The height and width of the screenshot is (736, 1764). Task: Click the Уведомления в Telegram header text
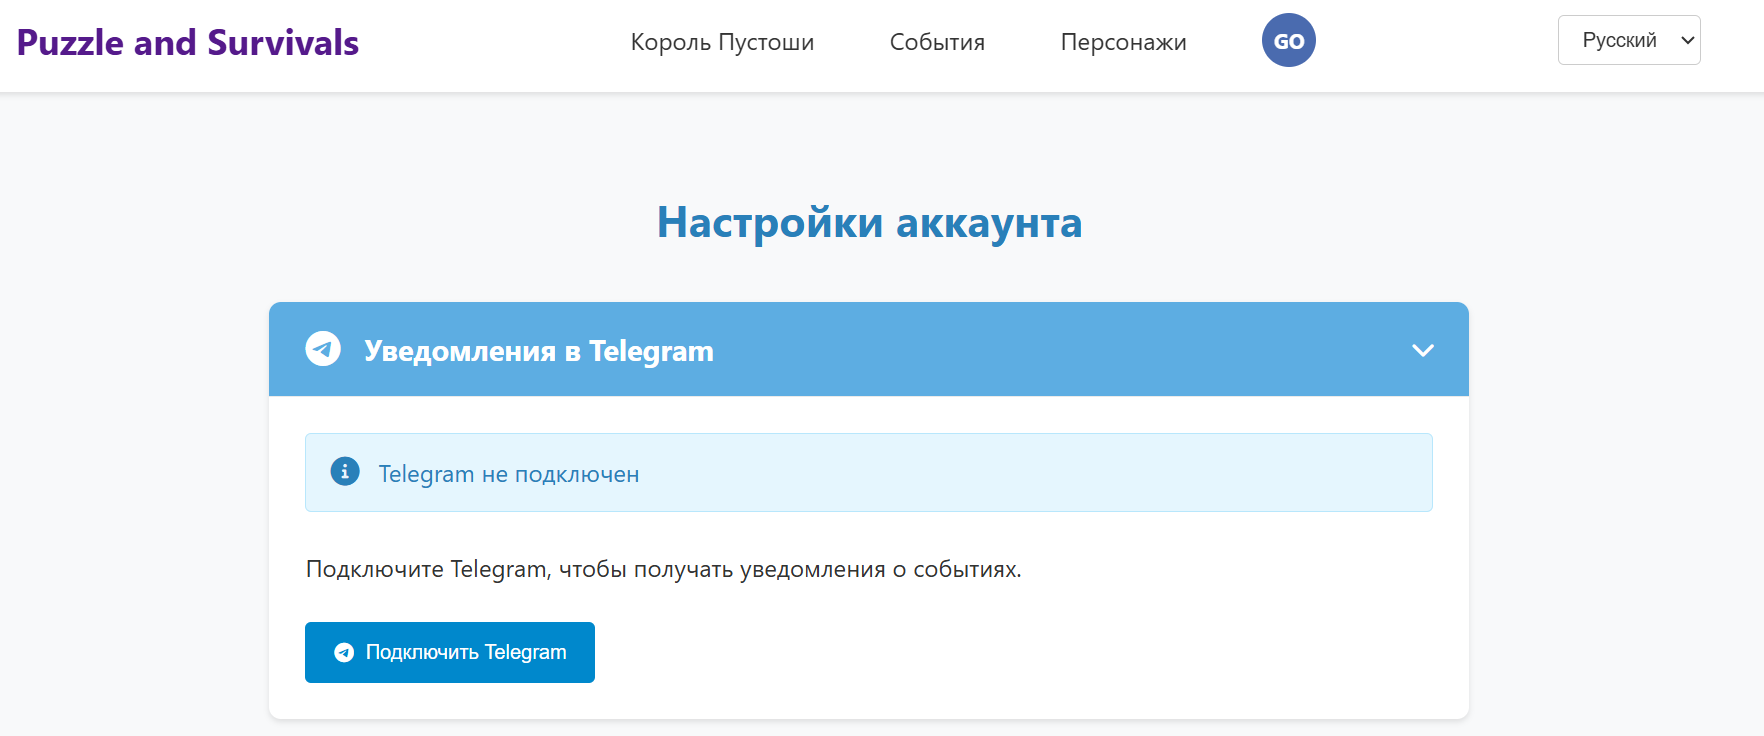(539, 351)
